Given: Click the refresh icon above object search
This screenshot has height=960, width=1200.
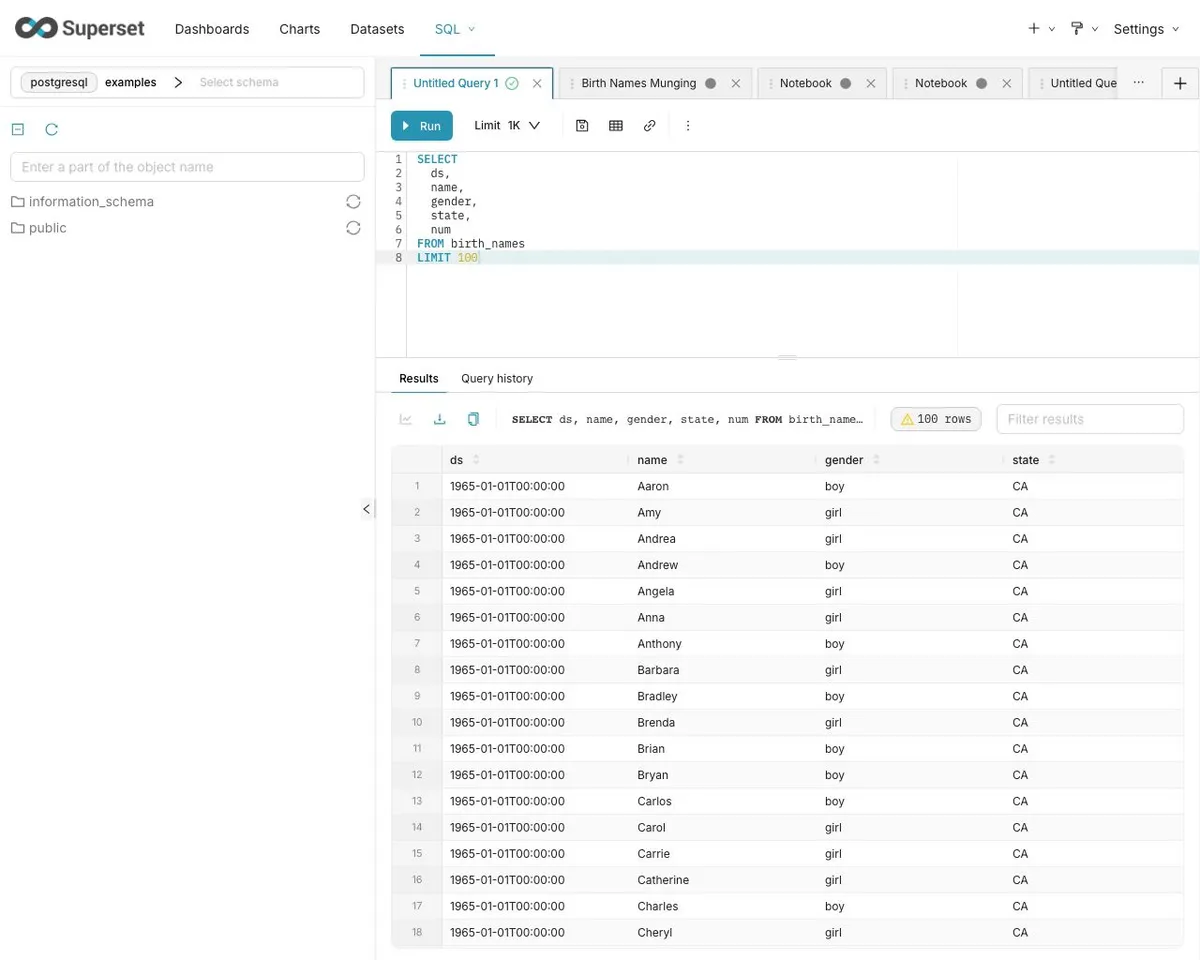Looking at the screenshot, I should click(52, 129).
